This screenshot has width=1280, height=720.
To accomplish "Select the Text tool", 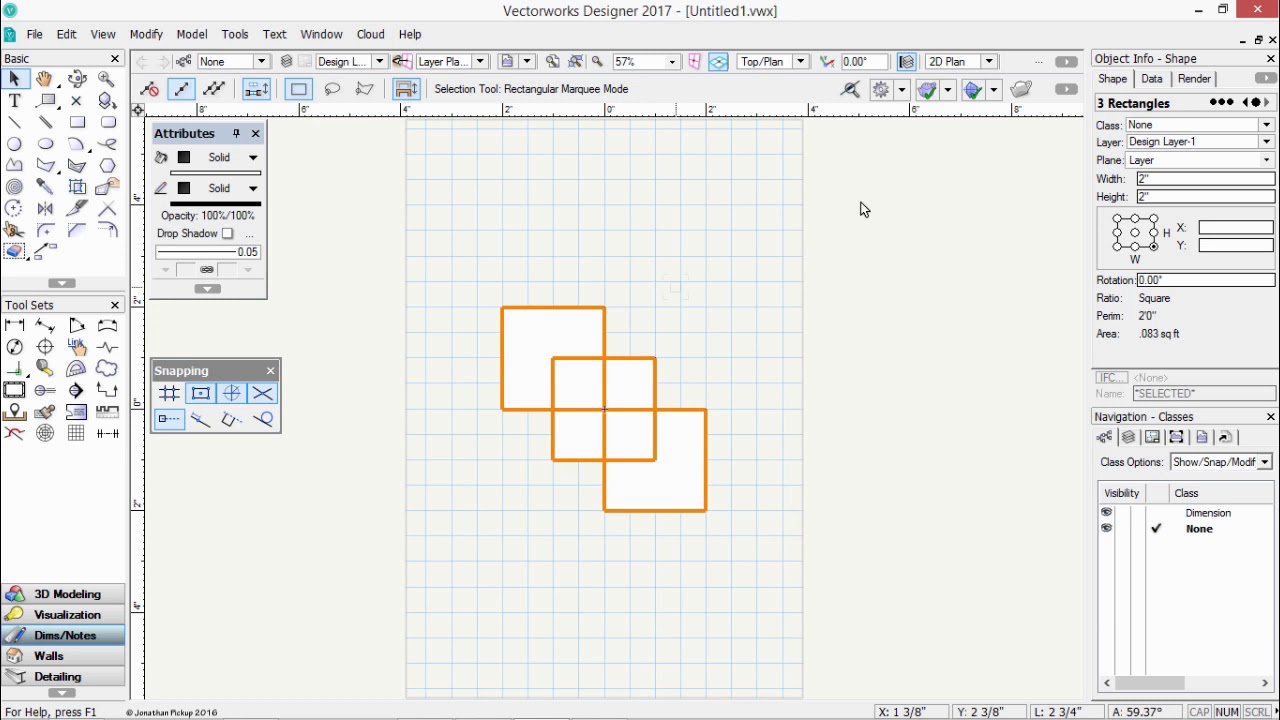I will point(14,101).
